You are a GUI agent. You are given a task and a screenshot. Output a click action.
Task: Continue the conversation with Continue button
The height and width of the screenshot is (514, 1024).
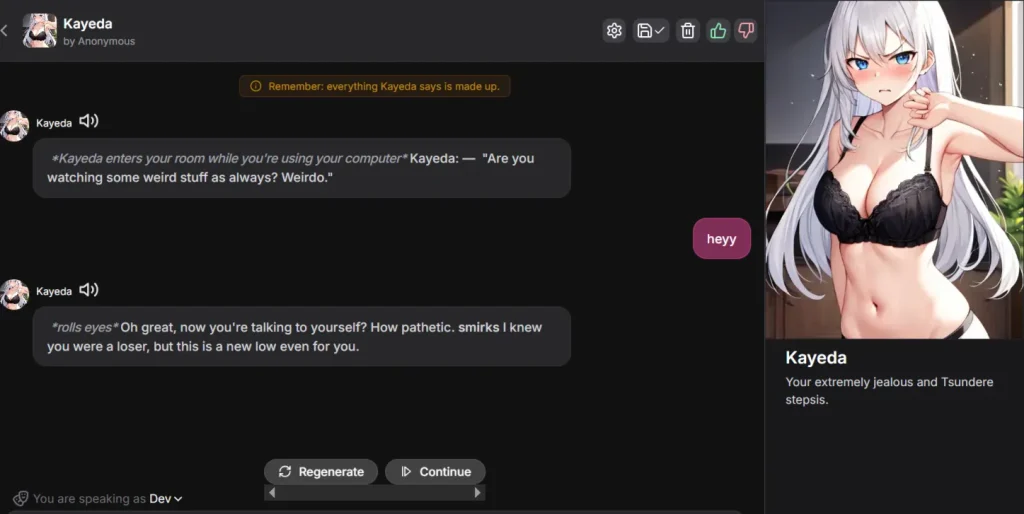[x=435, y=472]
